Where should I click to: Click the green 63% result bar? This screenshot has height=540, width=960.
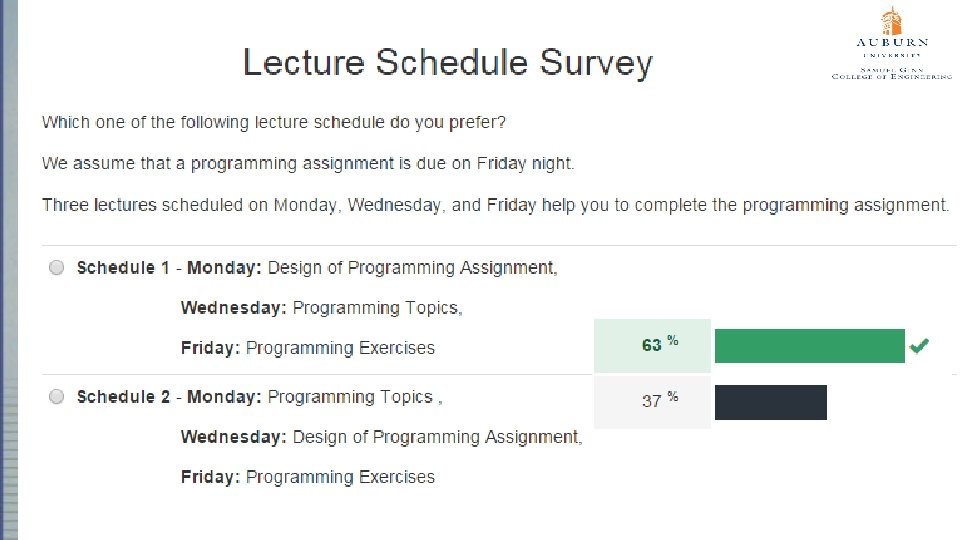coord(809,346)
